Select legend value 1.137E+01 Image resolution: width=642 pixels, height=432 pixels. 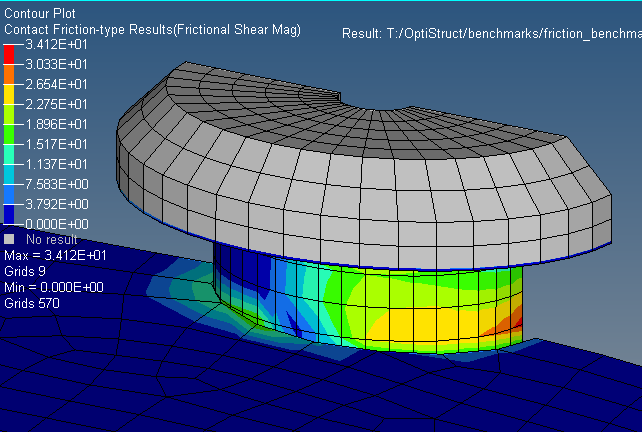pyautogui.click(x=57, y=164)
